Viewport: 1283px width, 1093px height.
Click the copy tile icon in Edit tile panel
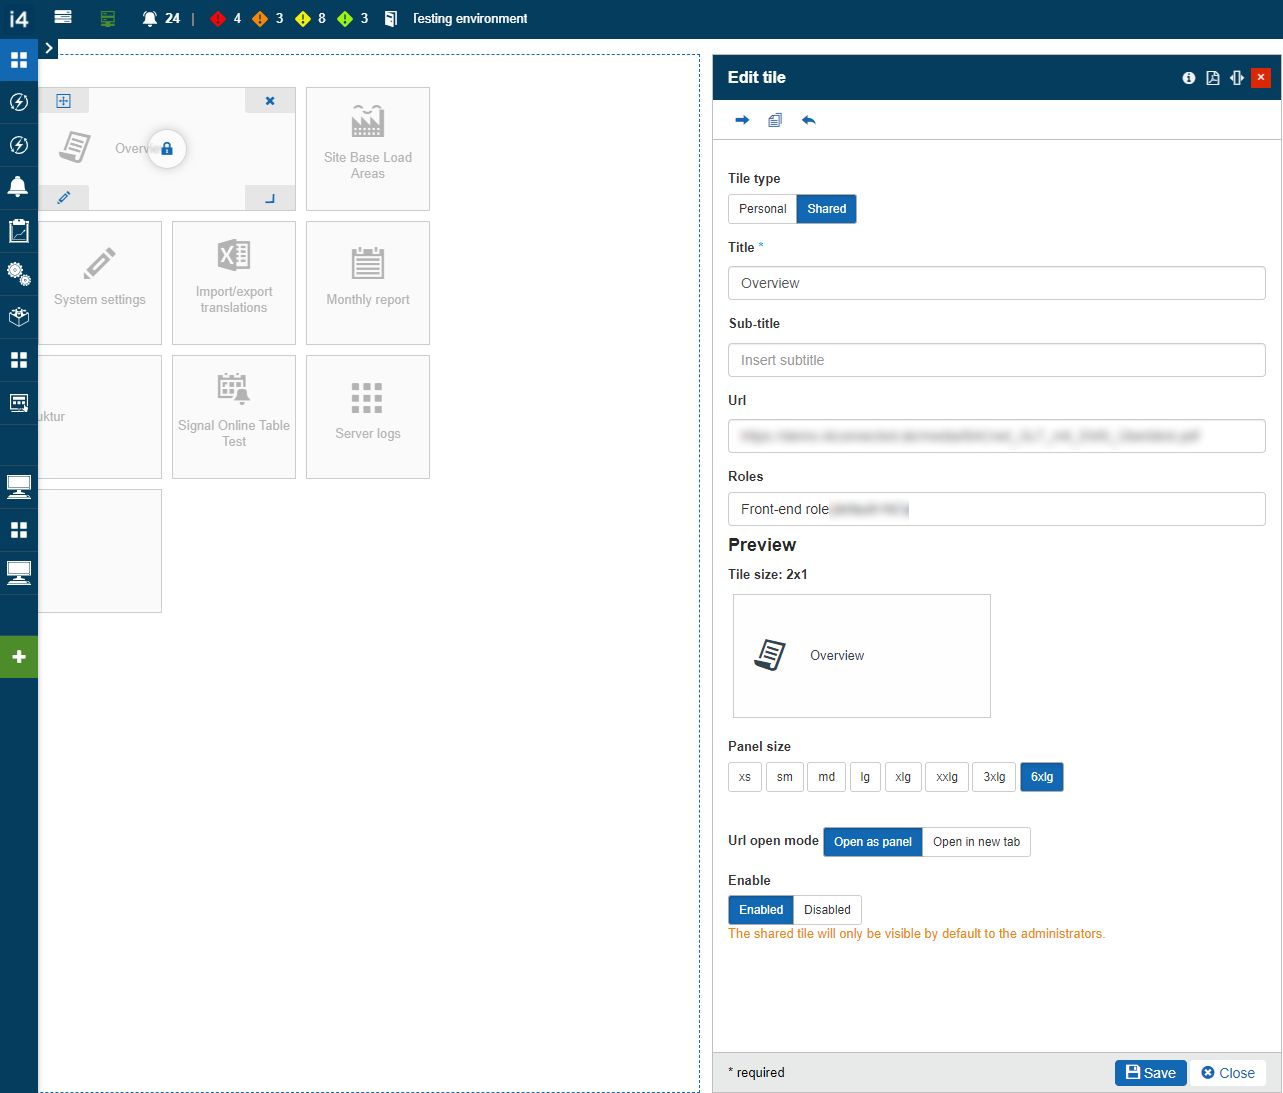click(775, 120)
